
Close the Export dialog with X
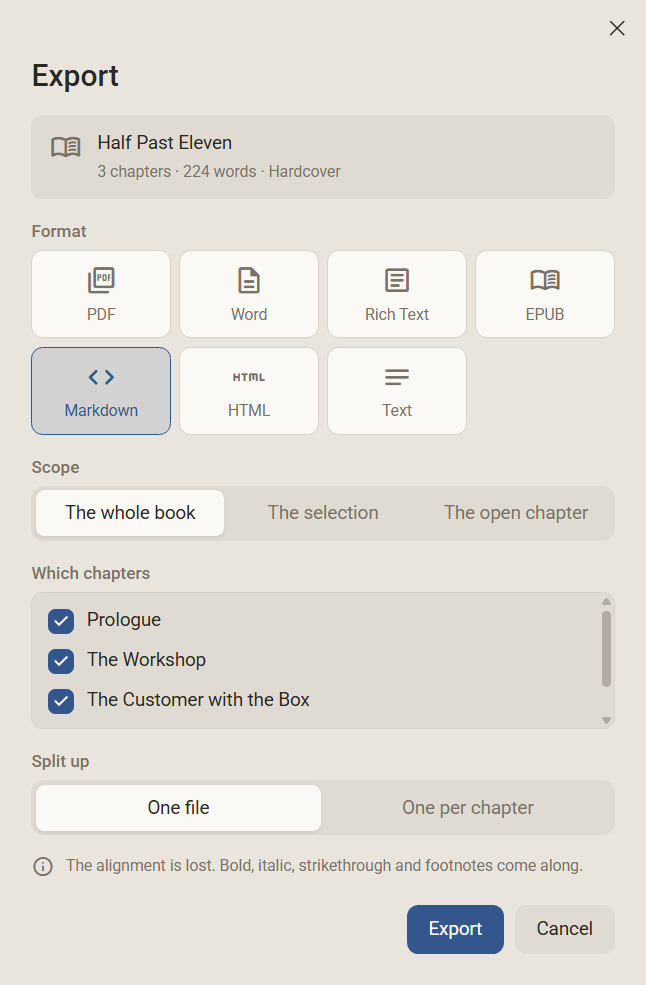(x=617, y=28)
